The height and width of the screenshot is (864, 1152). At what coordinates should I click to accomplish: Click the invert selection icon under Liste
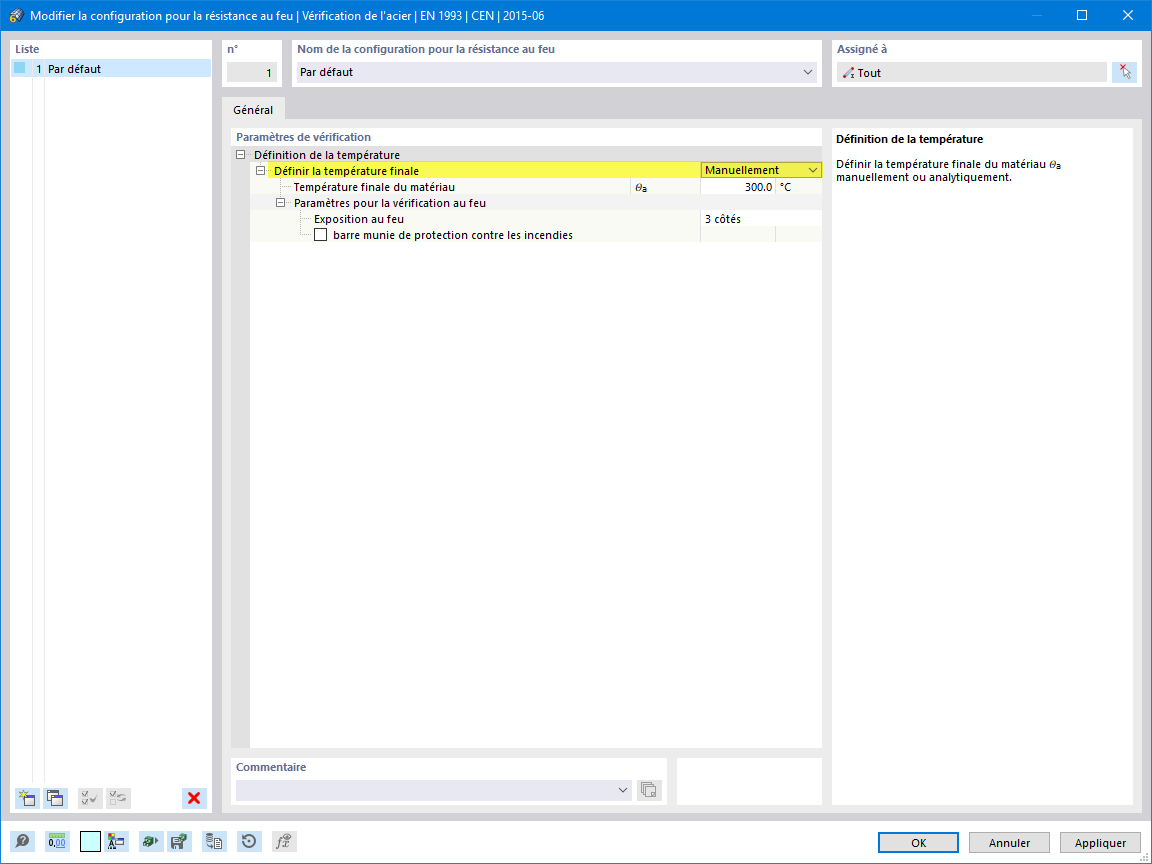tap(118, 798)
